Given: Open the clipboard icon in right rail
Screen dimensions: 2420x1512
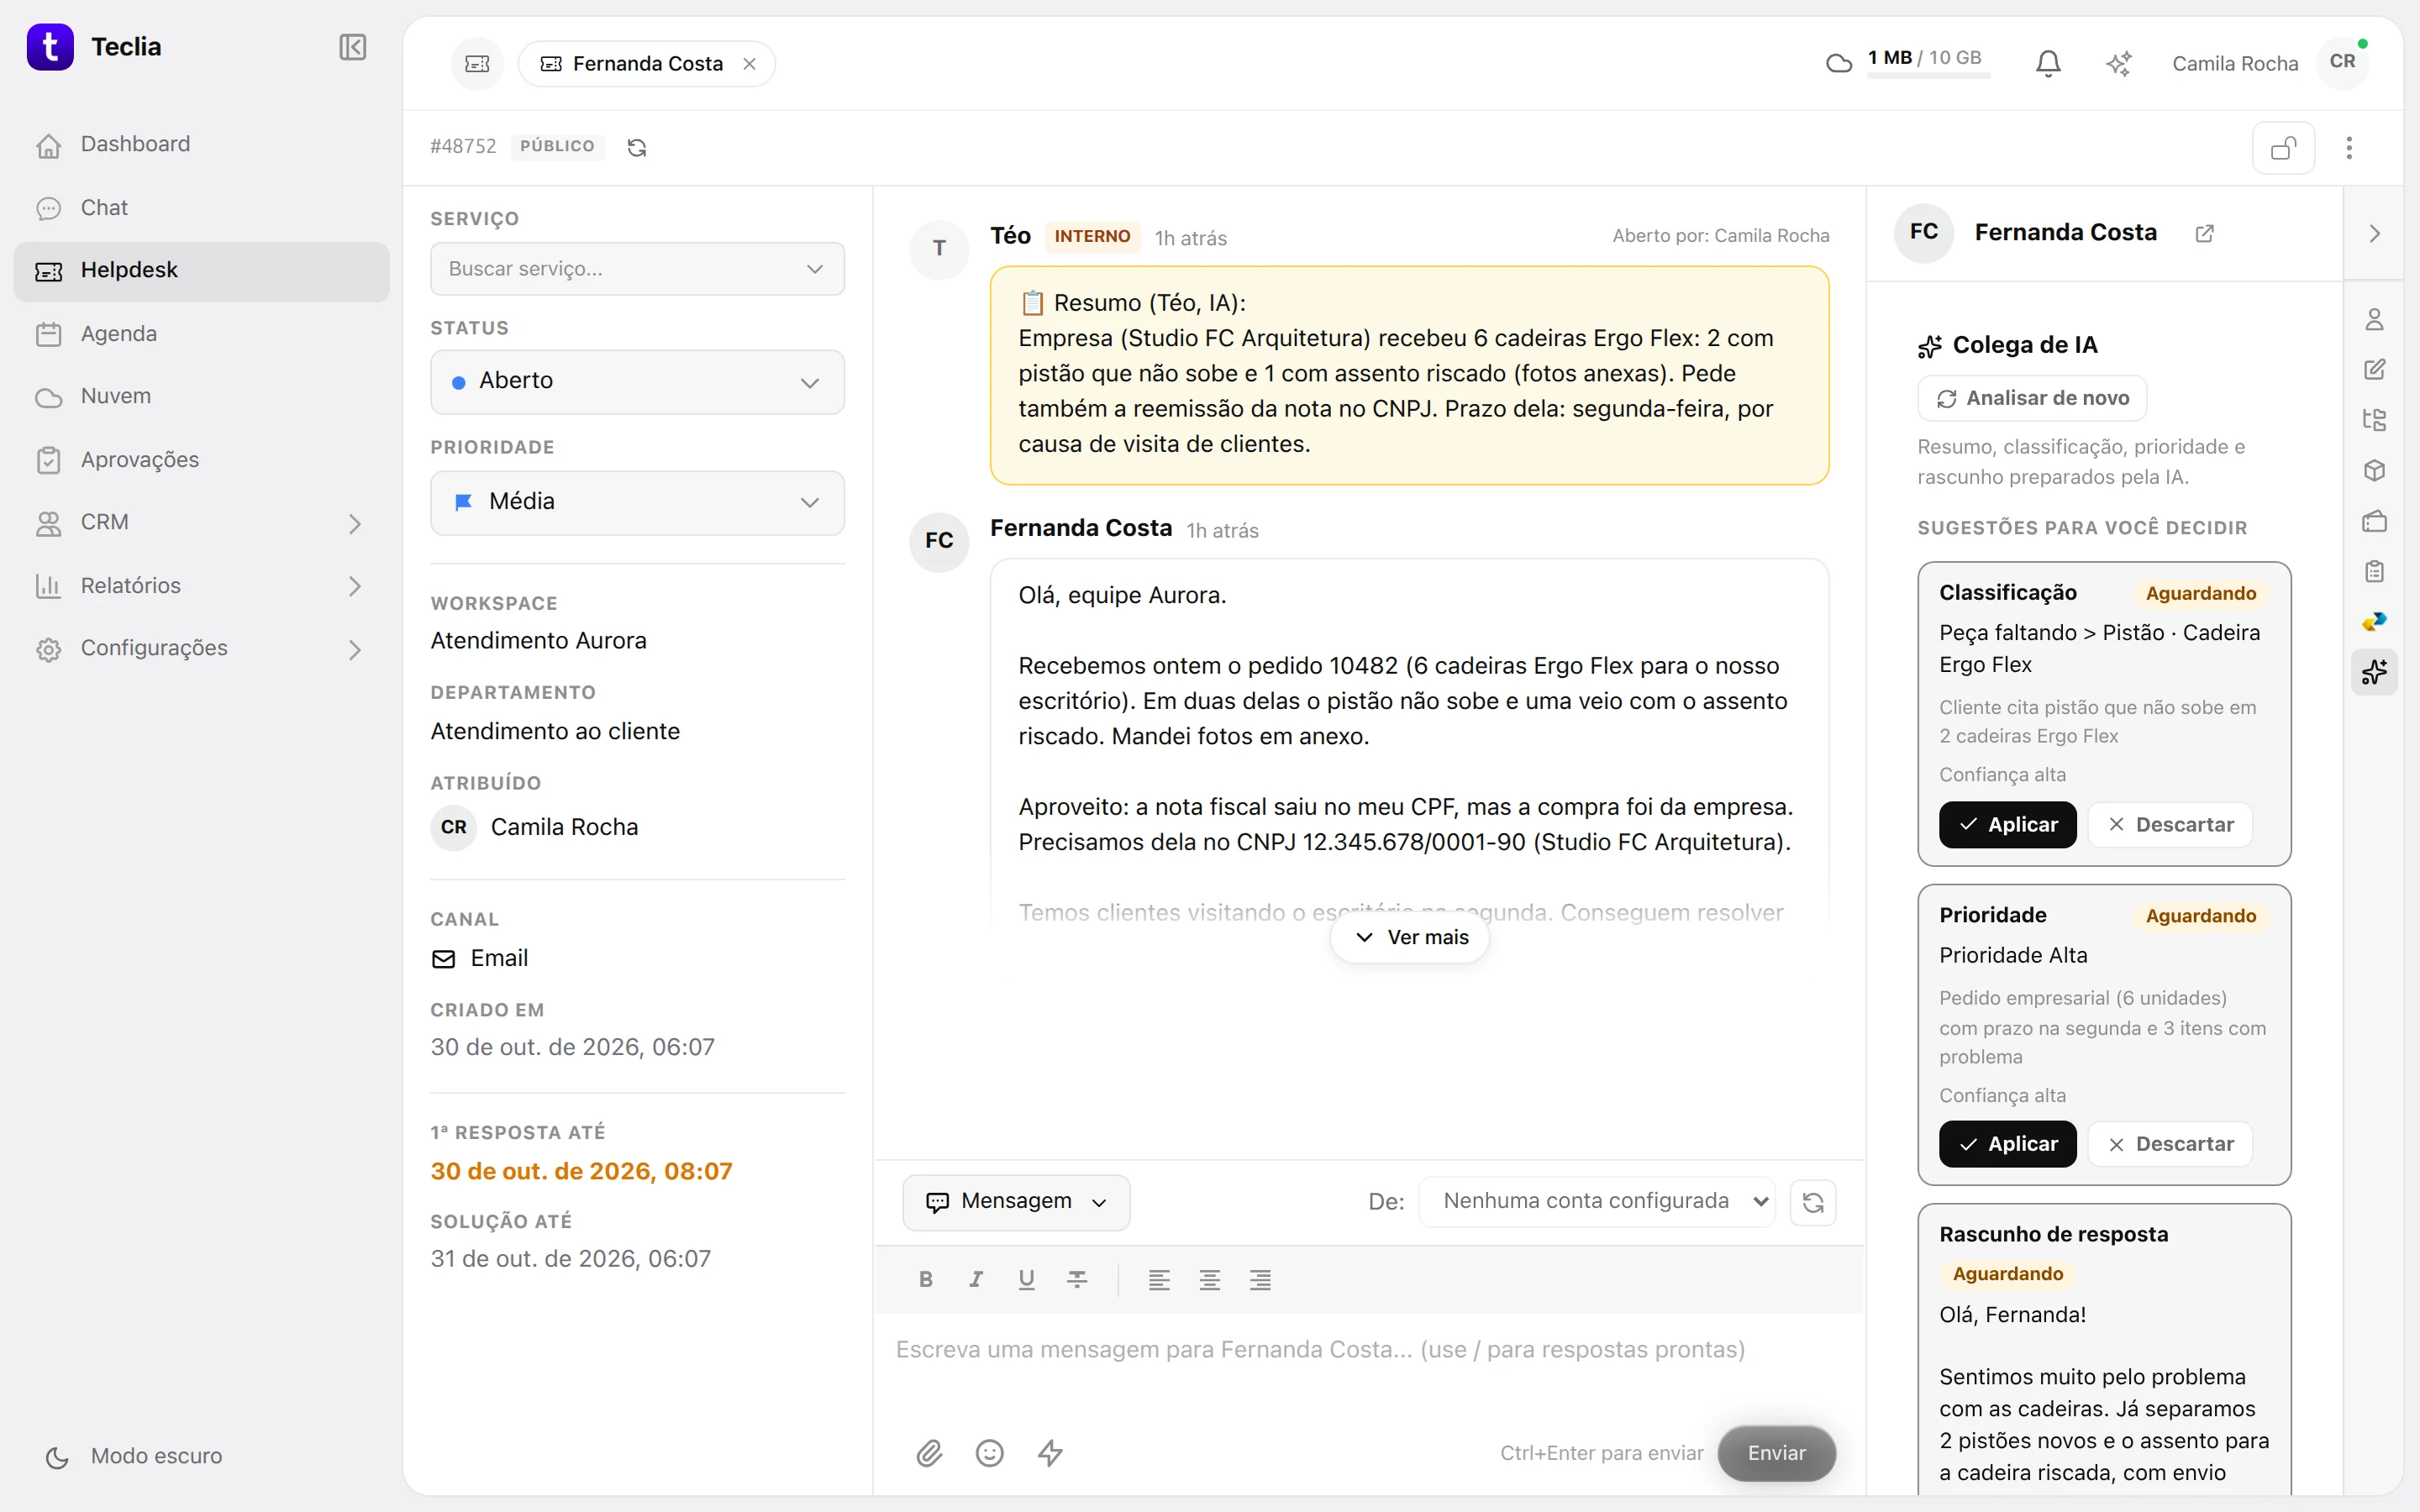Looking at the screenshot, I should 2374,572.
